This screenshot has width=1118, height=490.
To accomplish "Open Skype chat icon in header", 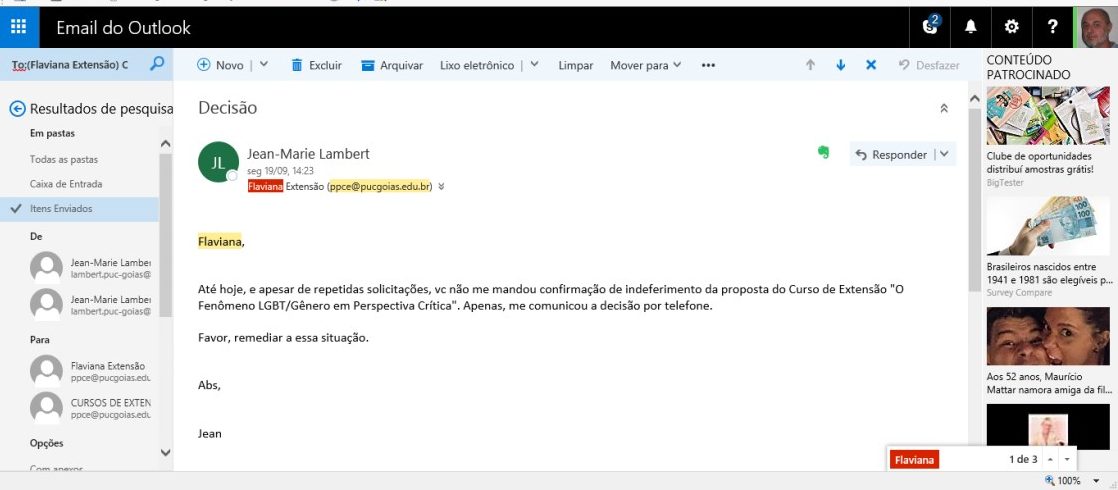I will 930,27.
